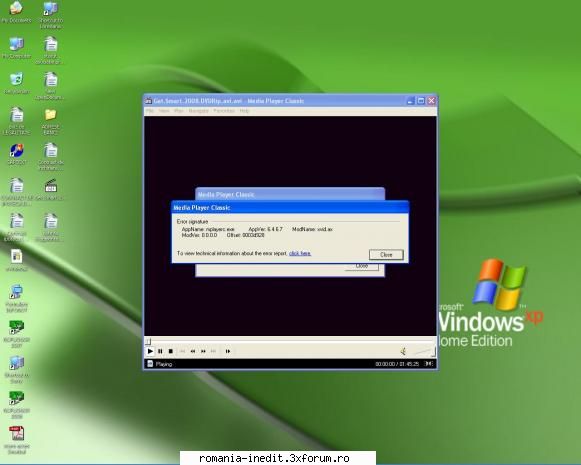Pause the video in Media Player Classic
The width and height of the screenshot is (581, 465).
(160, 351)
